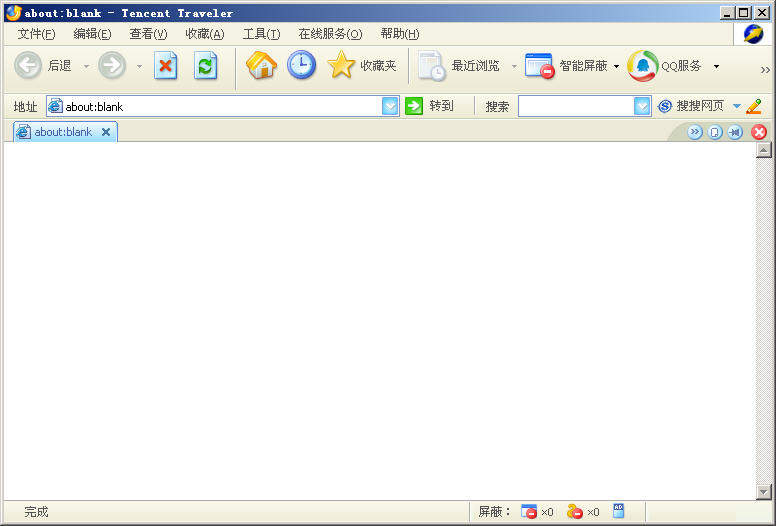The width and height of the screenshot is (776, 526).
Task: Refresh the page with green arrows icon
Action: click(205, 65)
